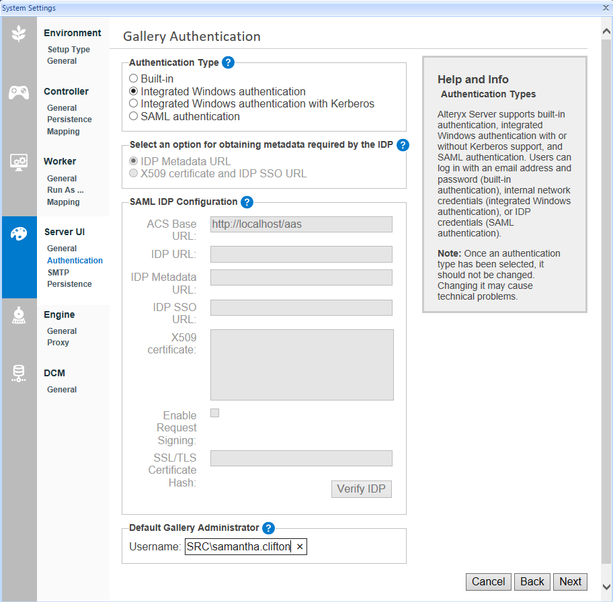Image resolution: width=613 pixels, height=602 pixels.
Task: Open Controller Persistence page
Action: (70, 119)
